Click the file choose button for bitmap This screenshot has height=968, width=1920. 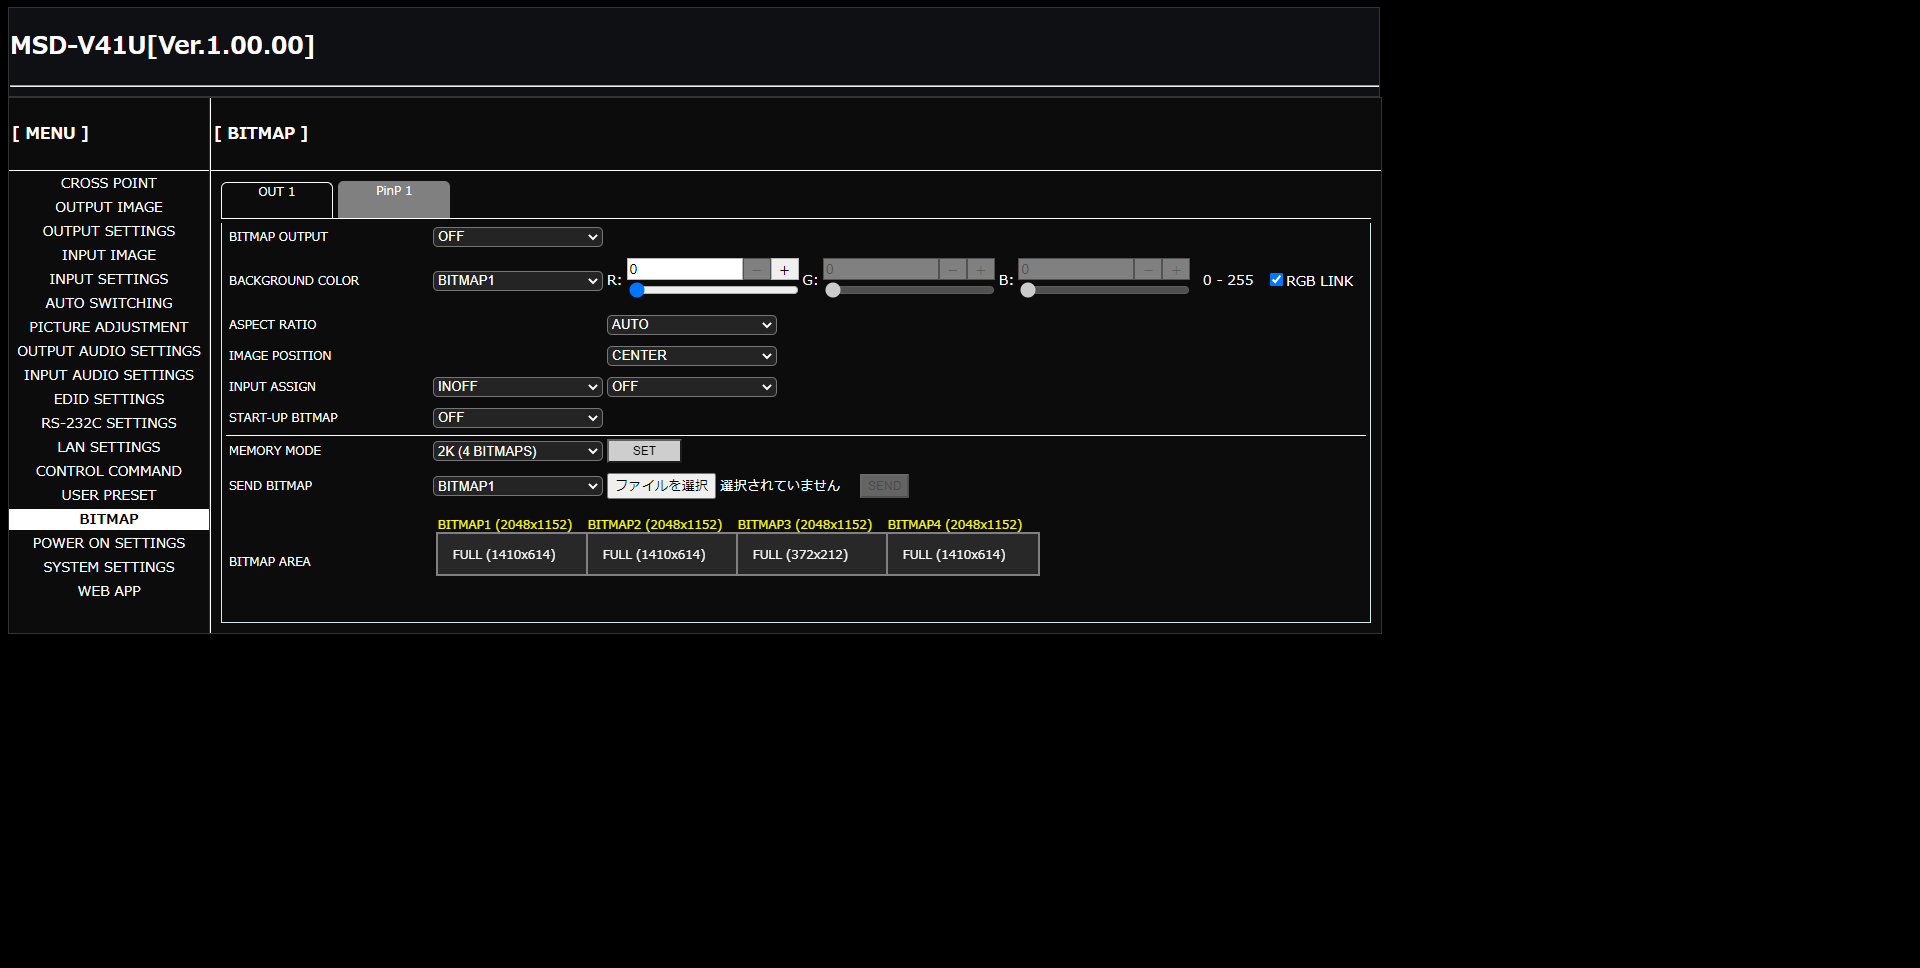pos(661,486)
